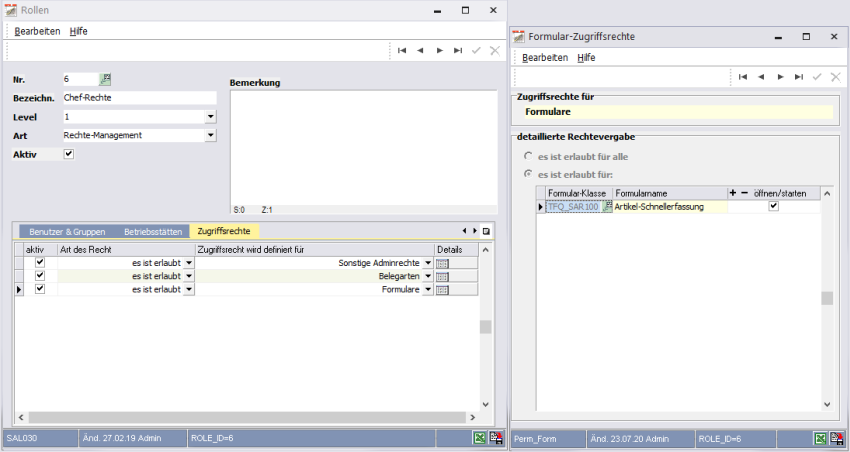Open Details icon for the Belegarten row

(442, 276)
